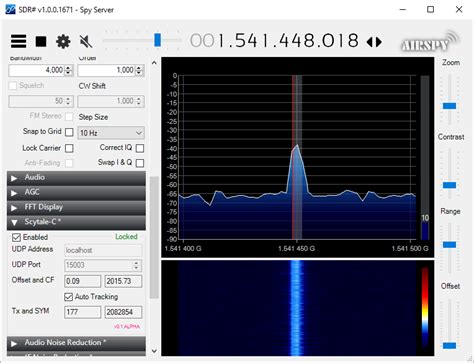Screen dimensions: 474x363
Task: Click the CW Shift value field
Action: [x=111, y=101]
